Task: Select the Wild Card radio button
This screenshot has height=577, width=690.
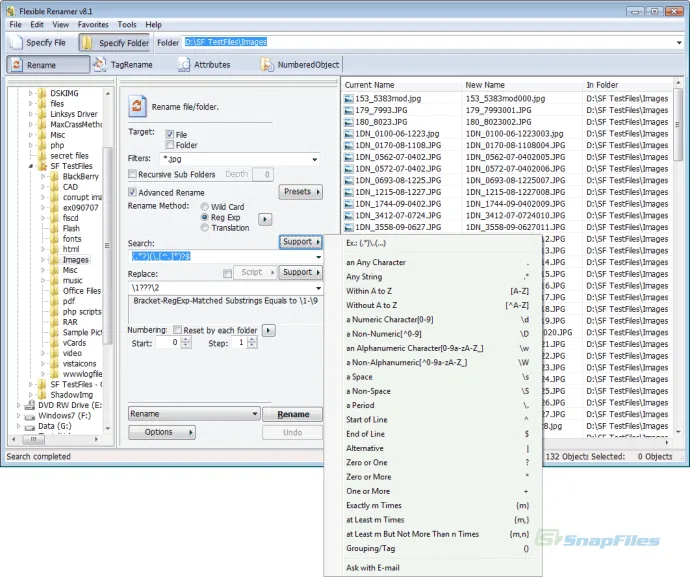Action: [x=205, y=206]
